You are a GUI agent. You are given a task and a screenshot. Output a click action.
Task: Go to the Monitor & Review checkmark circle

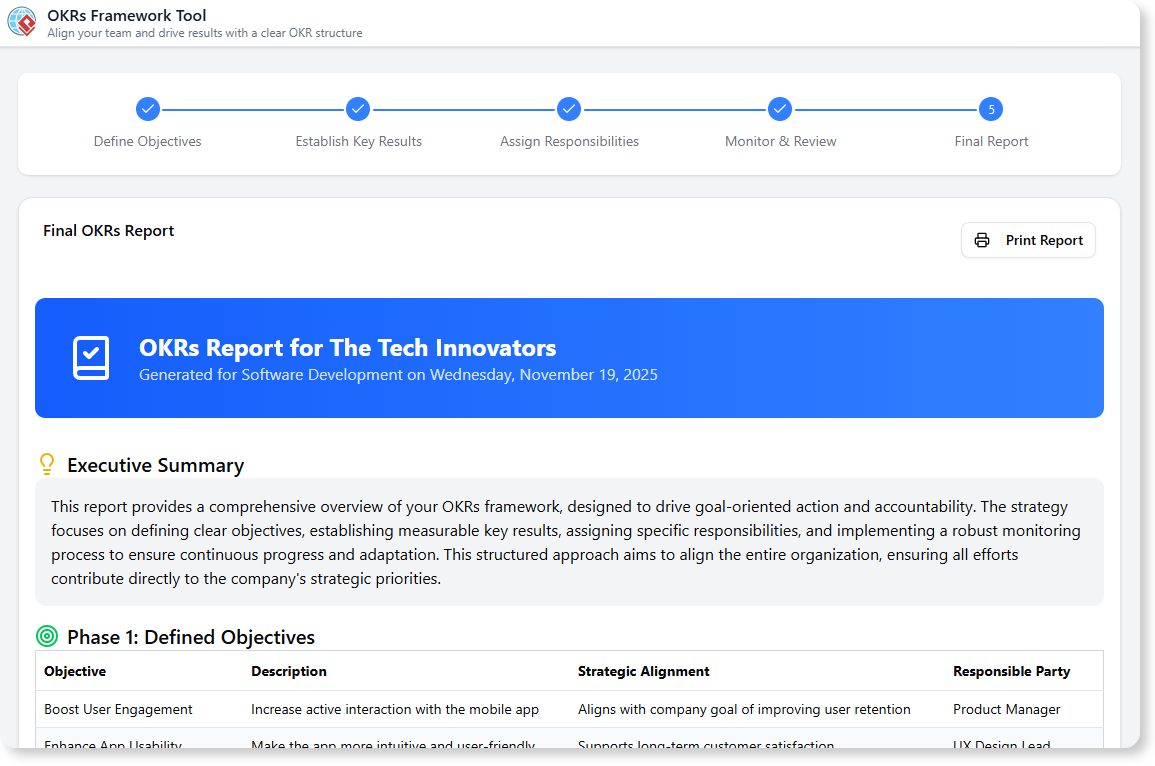(780, 109)
